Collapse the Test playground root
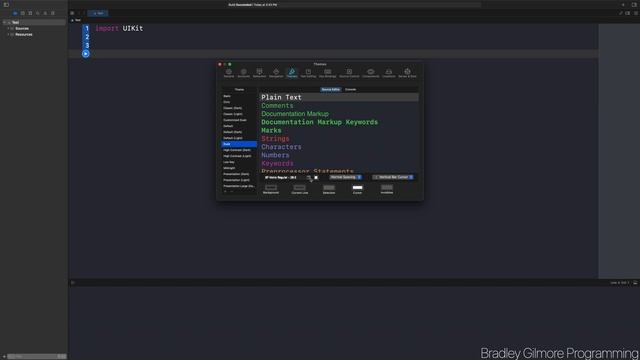Screen dimensions: 640x360 [x=4, y=22]
